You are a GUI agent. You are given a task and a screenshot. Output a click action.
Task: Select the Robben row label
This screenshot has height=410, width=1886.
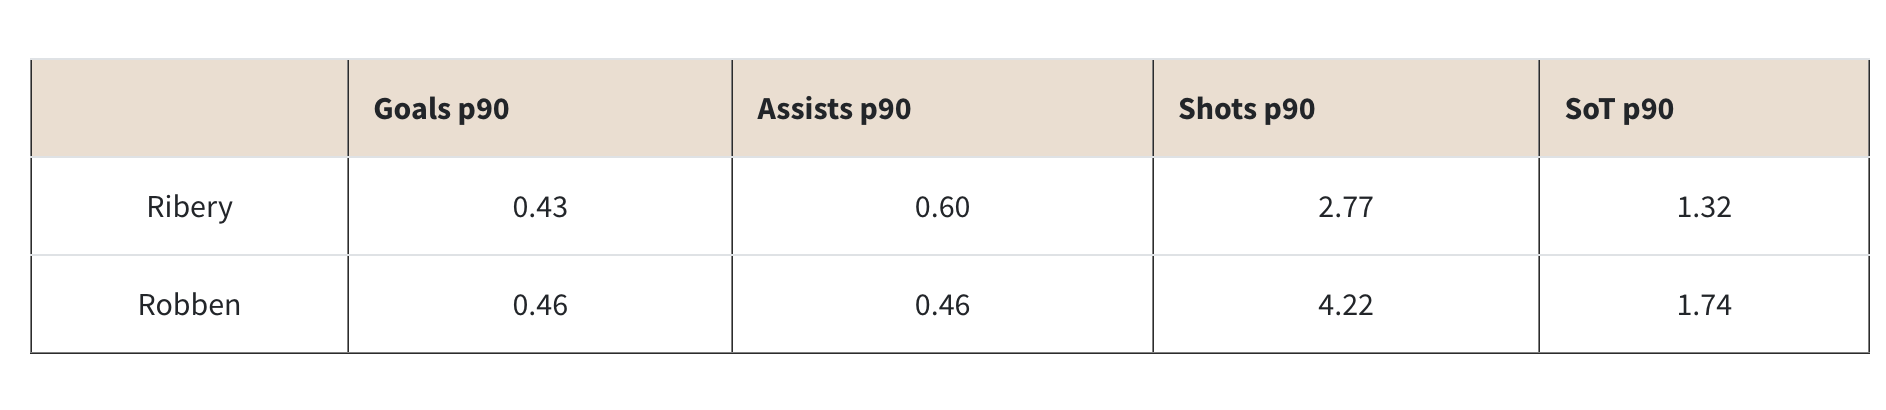click(x=189, y=305)
